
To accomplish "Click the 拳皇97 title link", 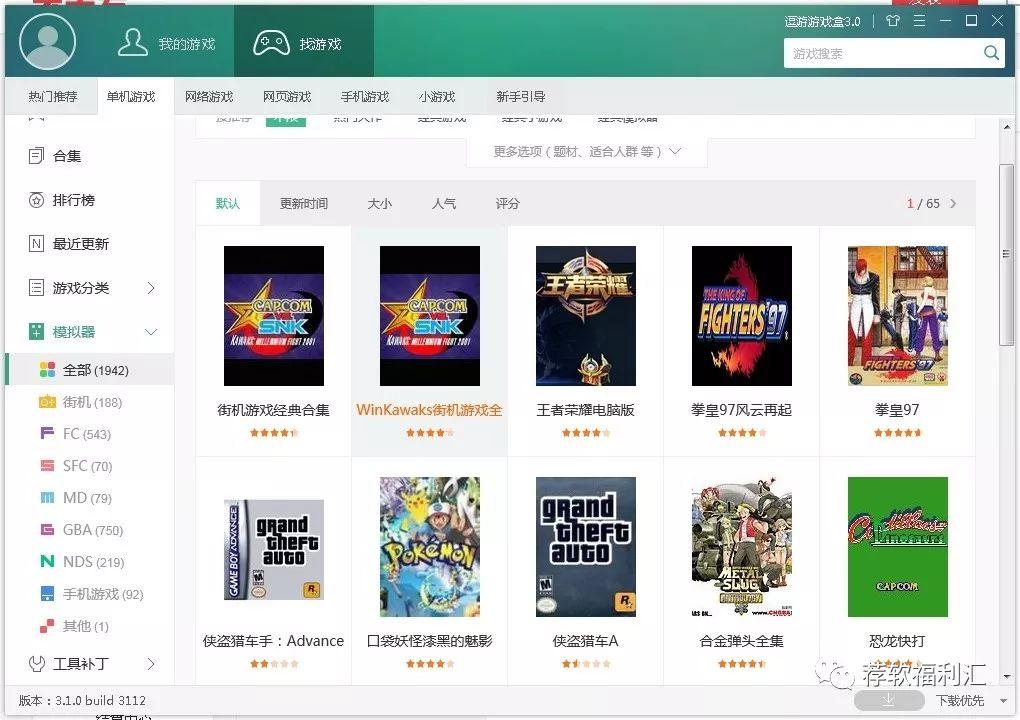I will coord(897,410).
